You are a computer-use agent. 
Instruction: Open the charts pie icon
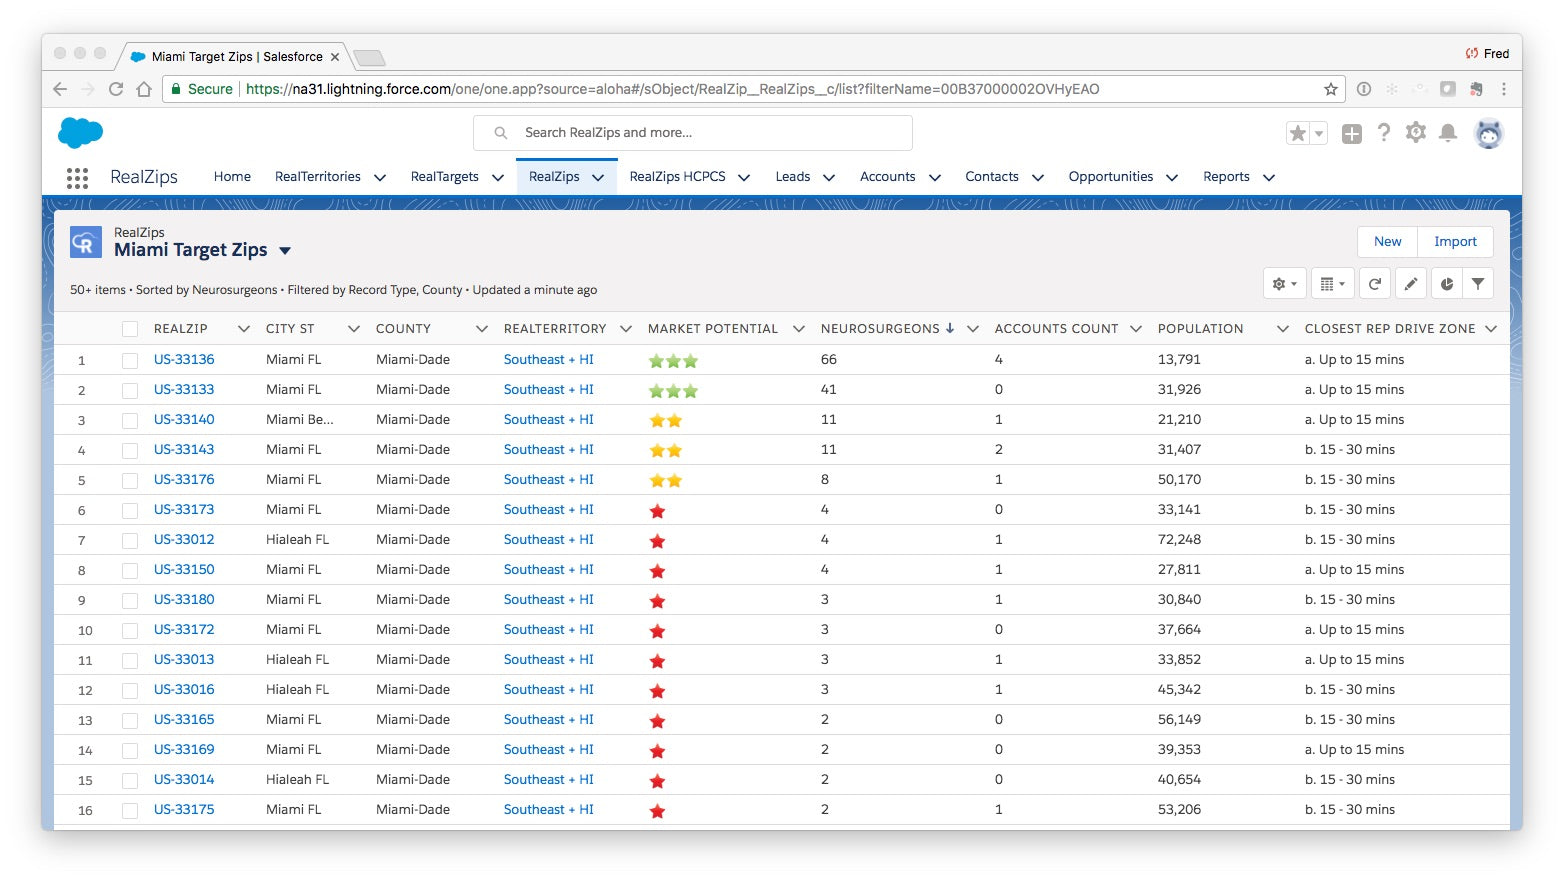click(1446, 284)
